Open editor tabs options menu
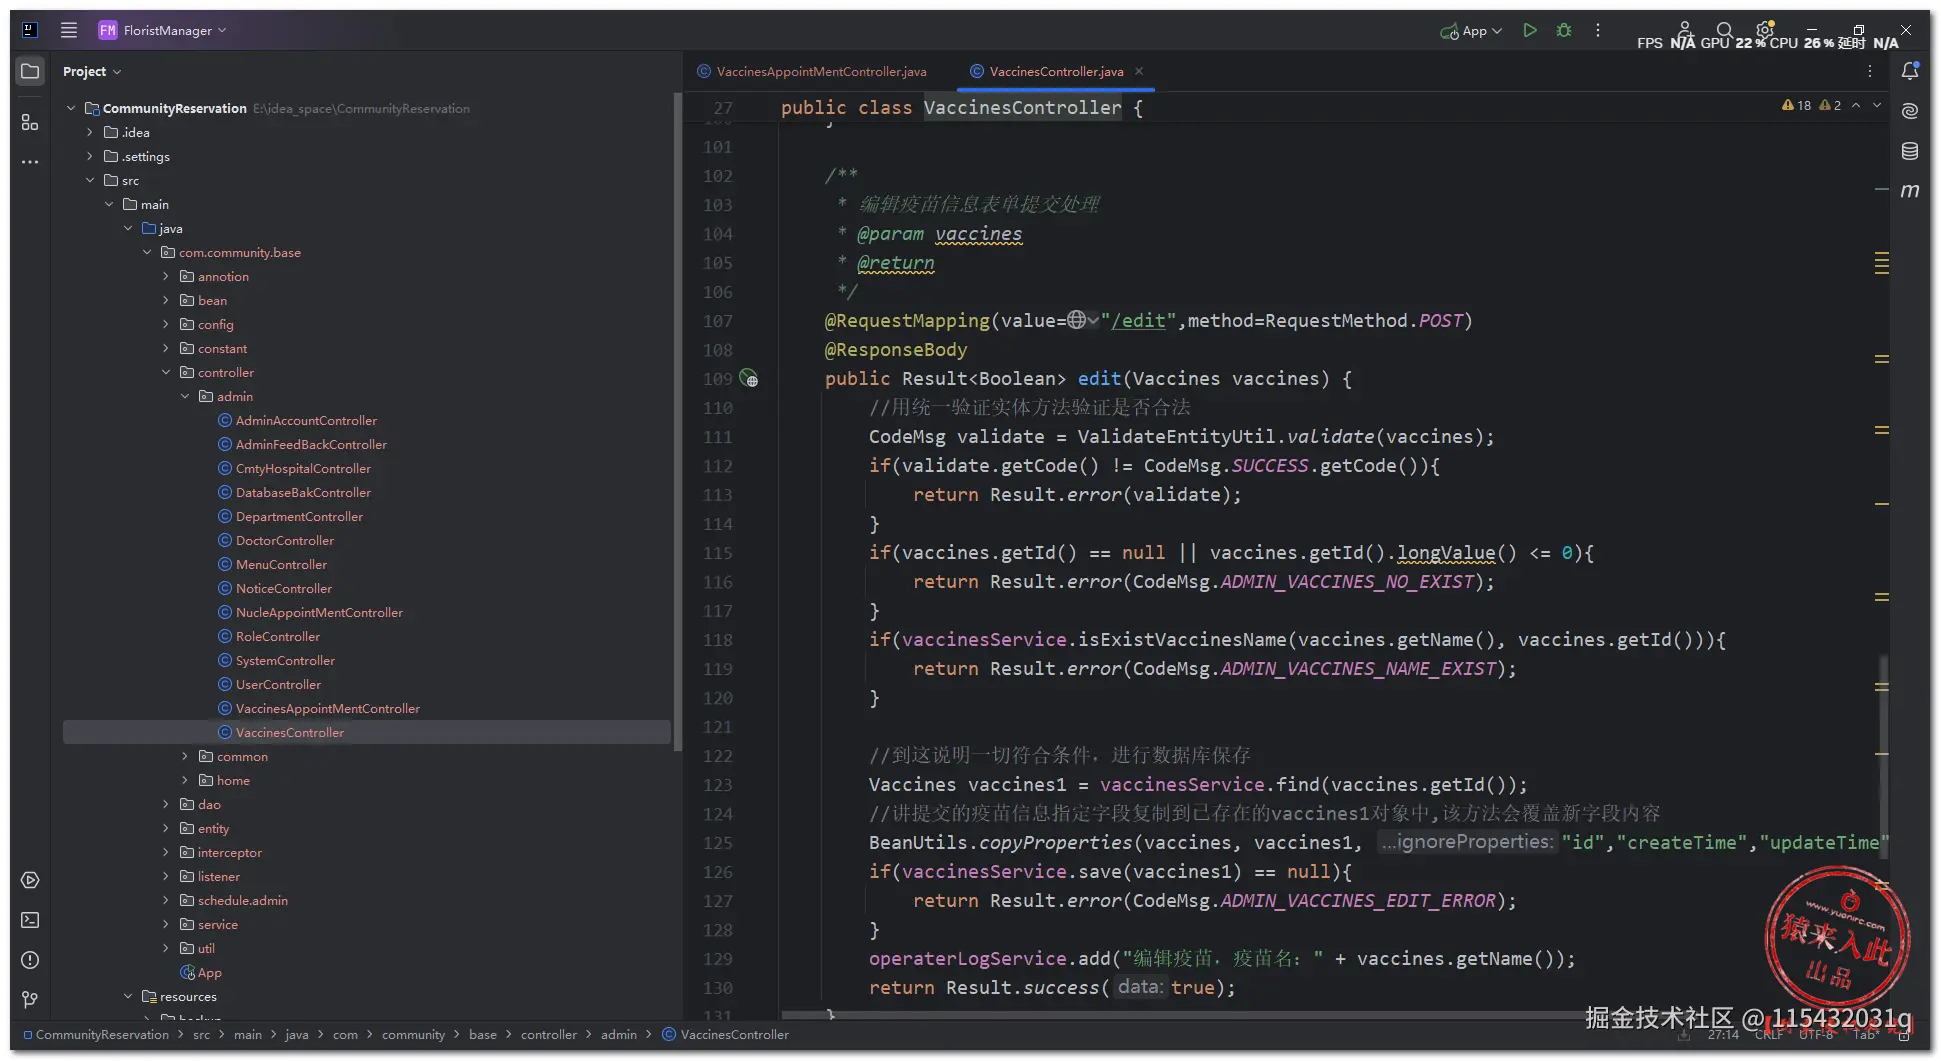 click(1870, 71)
